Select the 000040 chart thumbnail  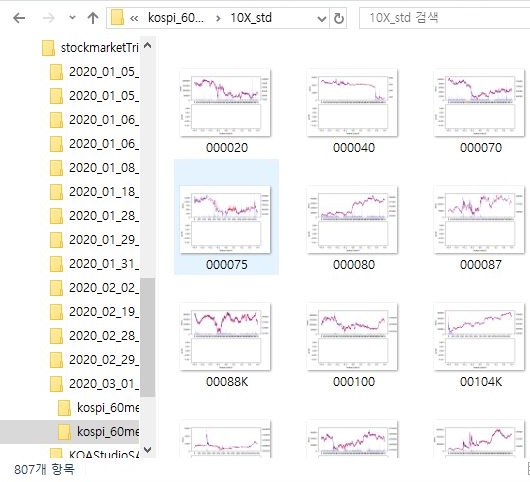point(352,103)
